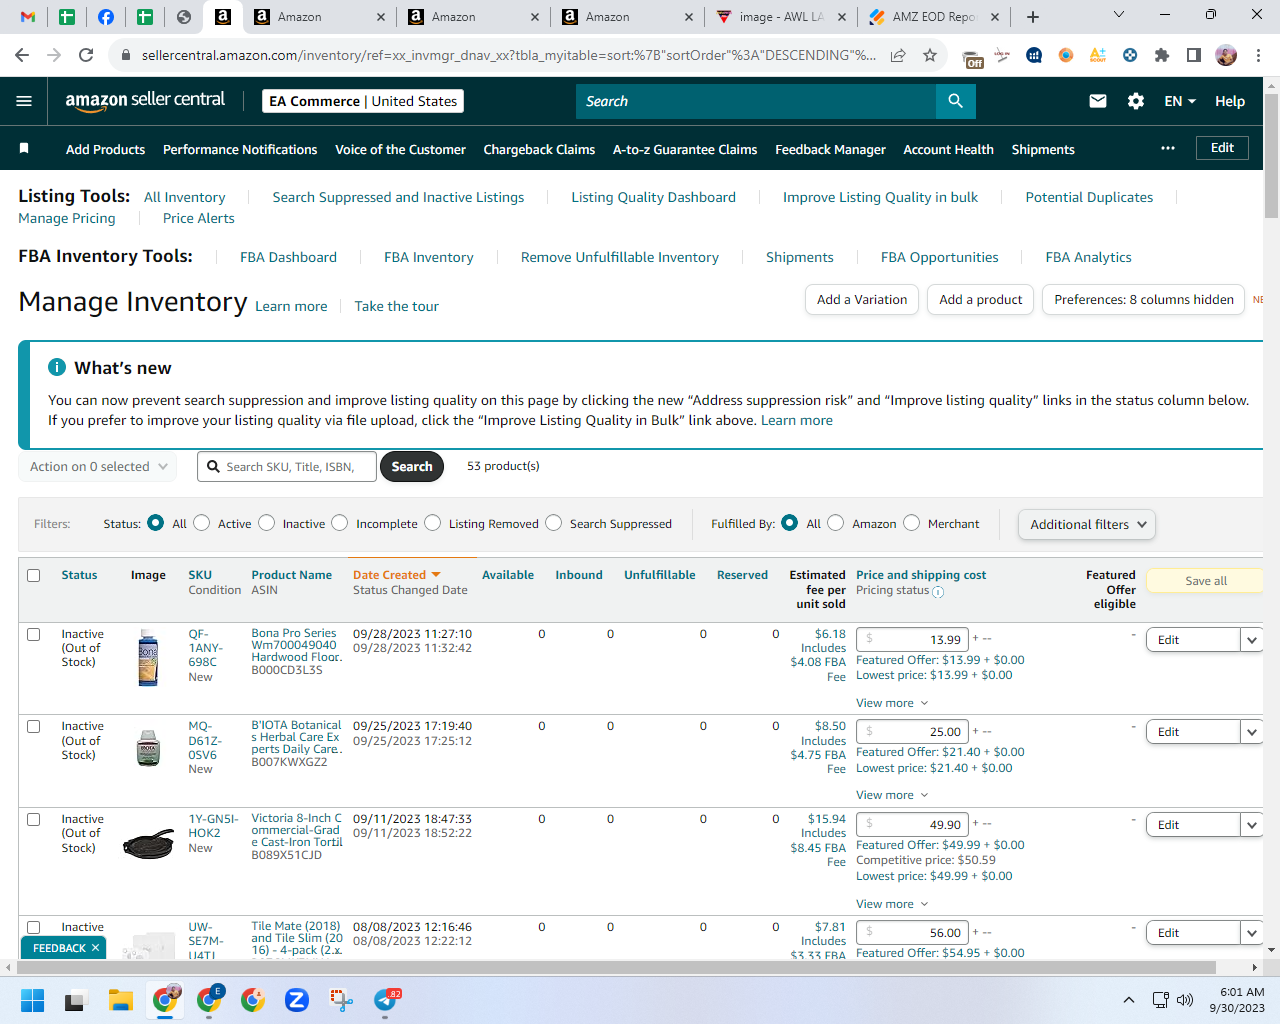Switch to the AMZ EOD Report browser tab

pos(933,17)
